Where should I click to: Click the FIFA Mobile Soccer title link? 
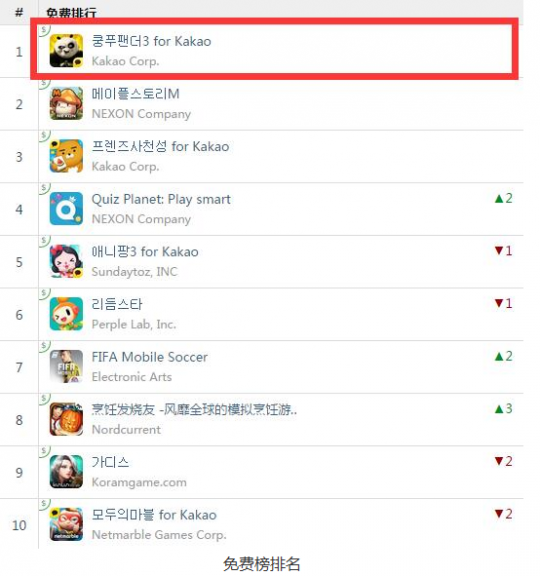[150, 357]
